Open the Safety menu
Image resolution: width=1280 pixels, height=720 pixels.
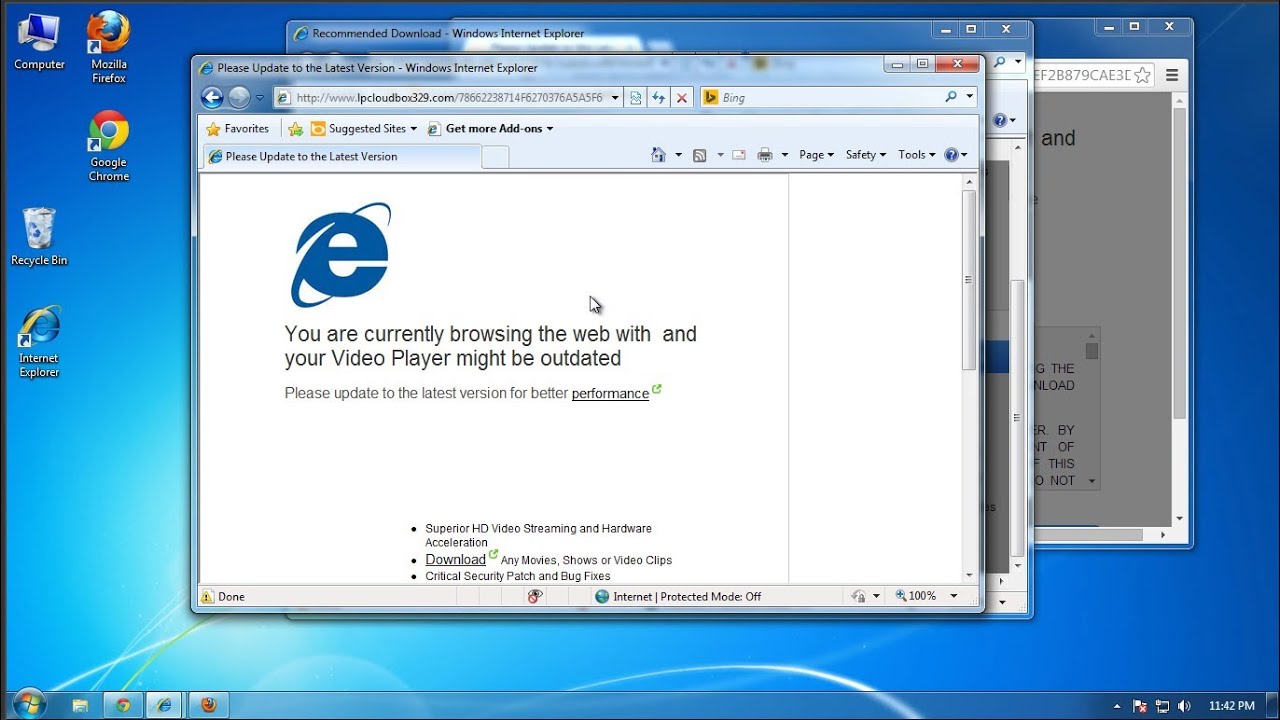point(866,155)
